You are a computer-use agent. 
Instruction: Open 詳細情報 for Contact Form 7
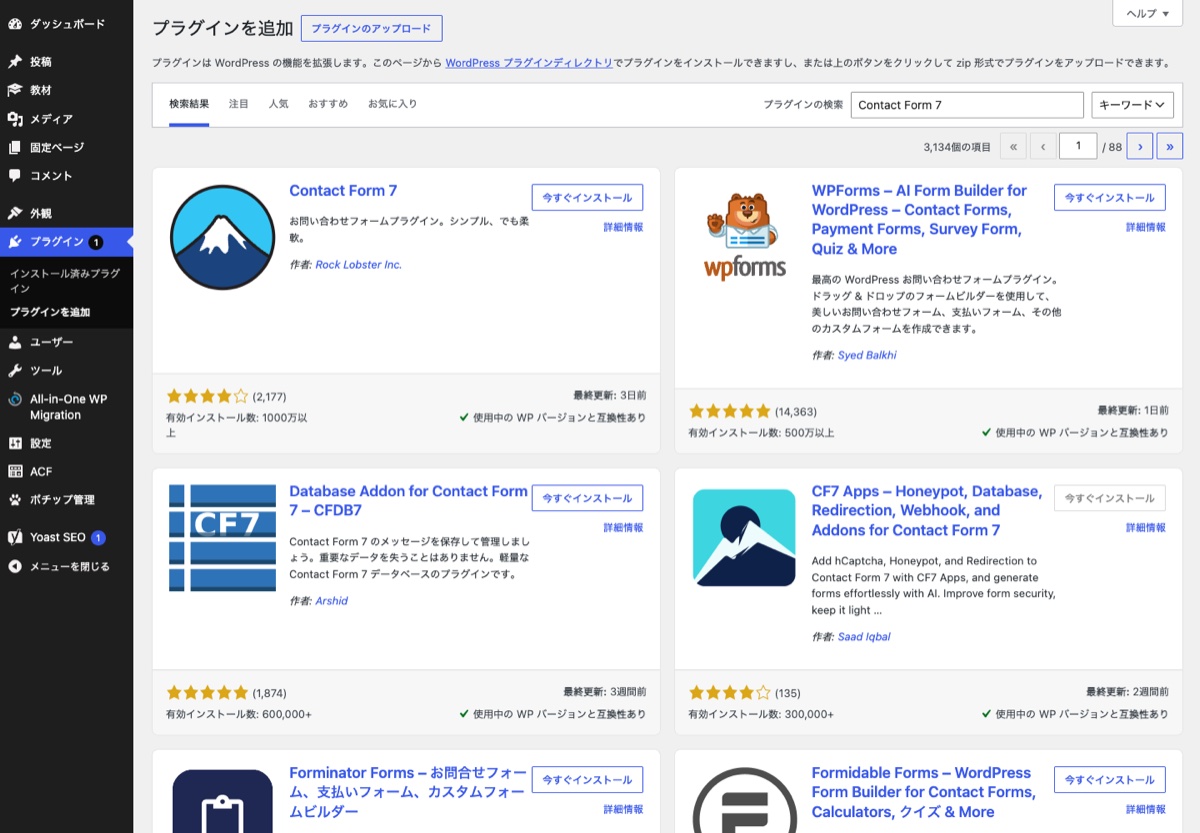623,227
